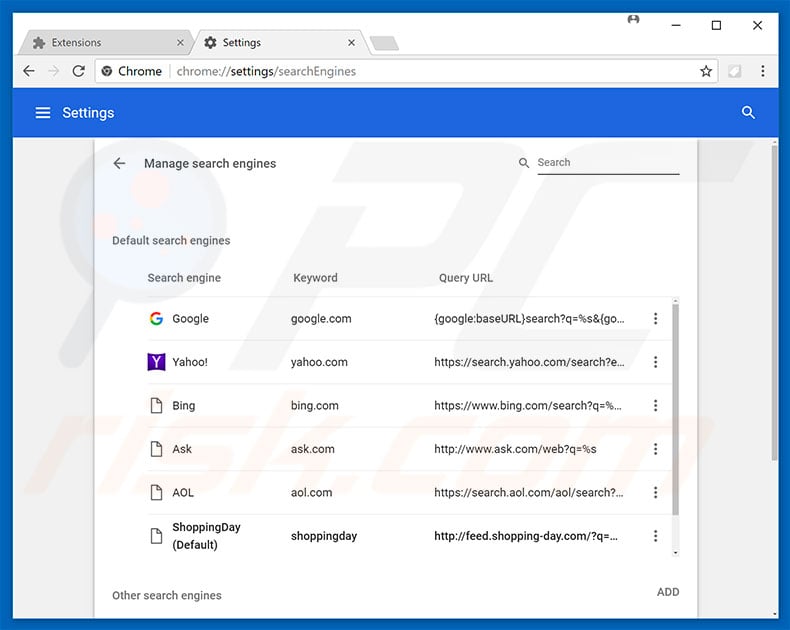This screenshot has width=790, height=630.
Task: Click the Default search engines heading
Action: click(x=171, y=240)
